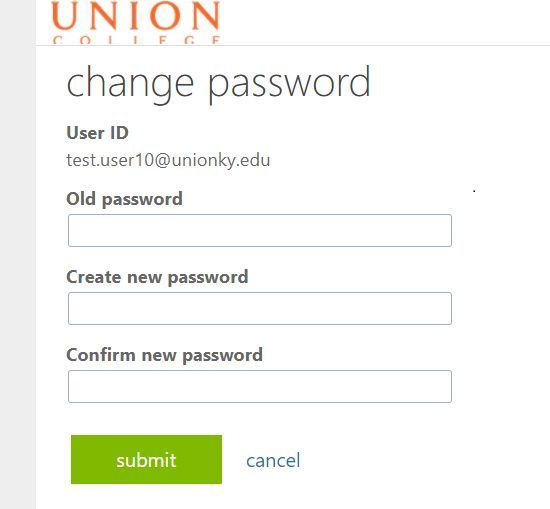The width and height of the screenshot is (550, 509).
Task: Click the Old password label
Action: pyautogui.click(x=125, y=199)
